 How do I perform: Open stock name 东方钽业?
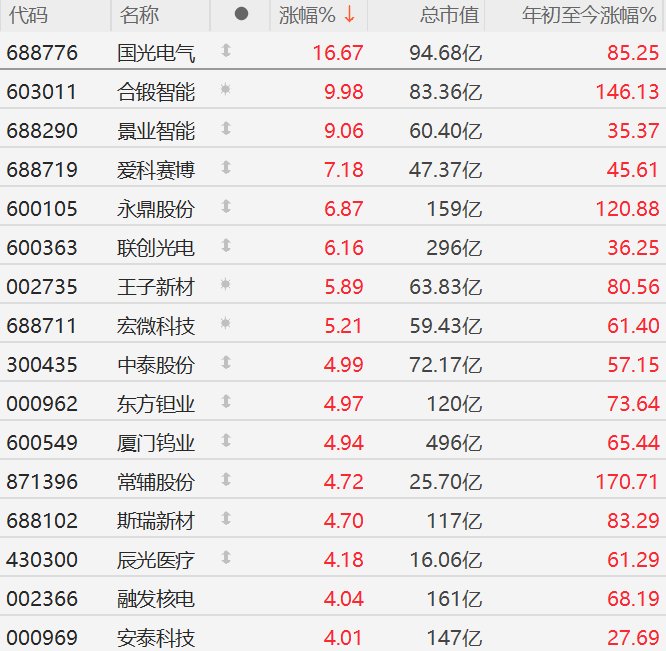click(156, 404)
